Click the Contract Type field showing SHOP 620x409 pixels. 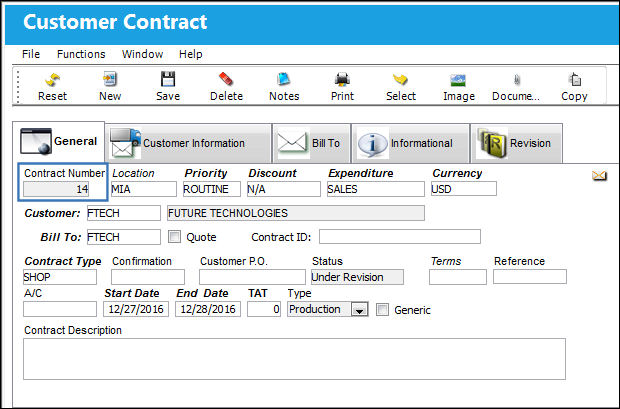(60, 277)
